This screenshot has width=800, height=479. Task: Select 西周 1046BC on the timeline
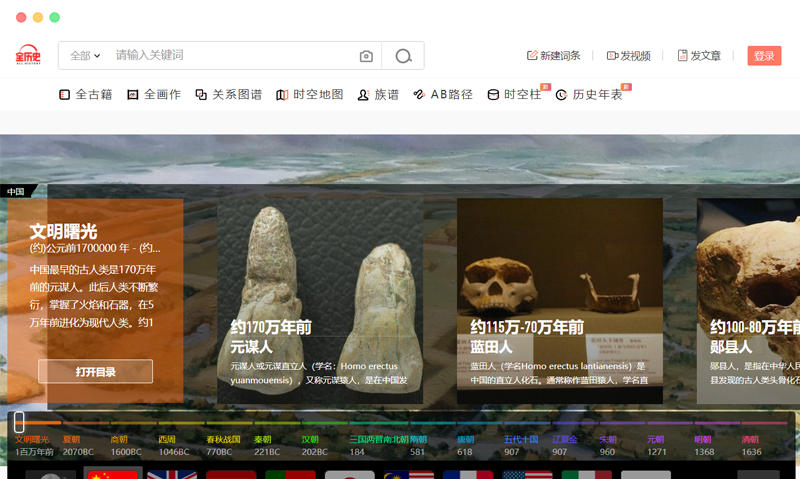point(173,445)
